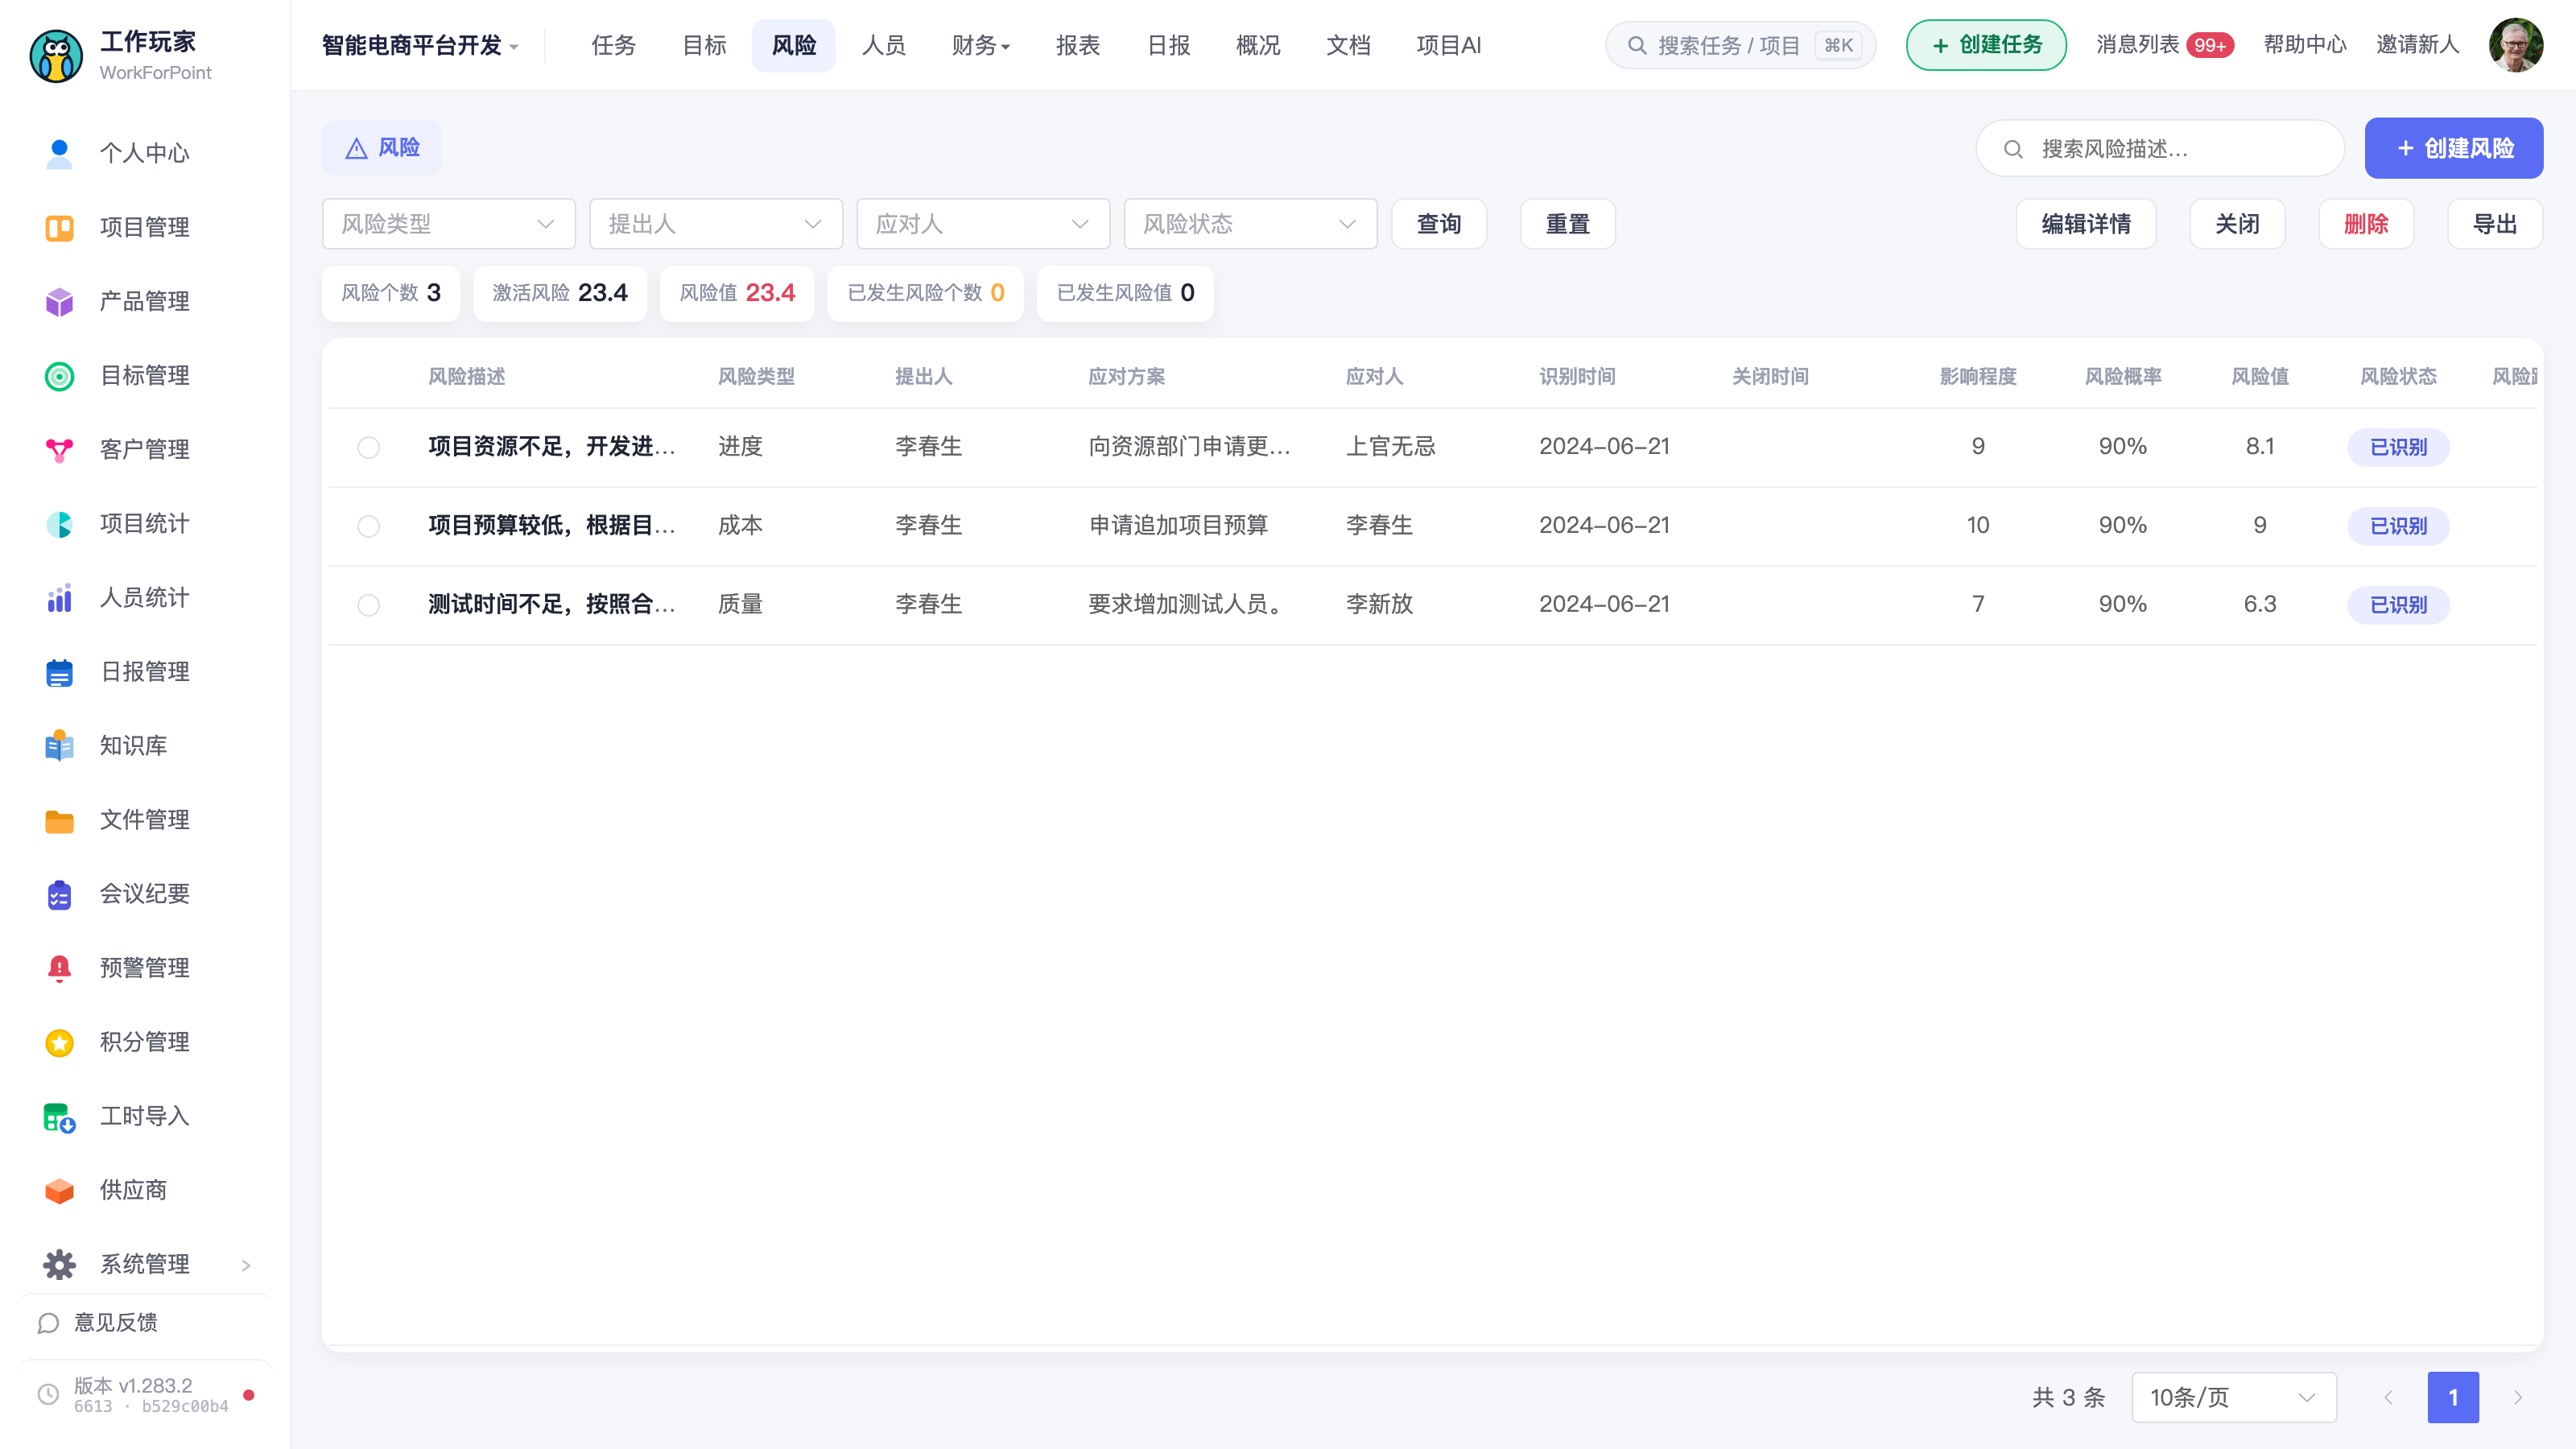
Task: Open 积分管理 star icon
Action: (x=59, y=1042)
